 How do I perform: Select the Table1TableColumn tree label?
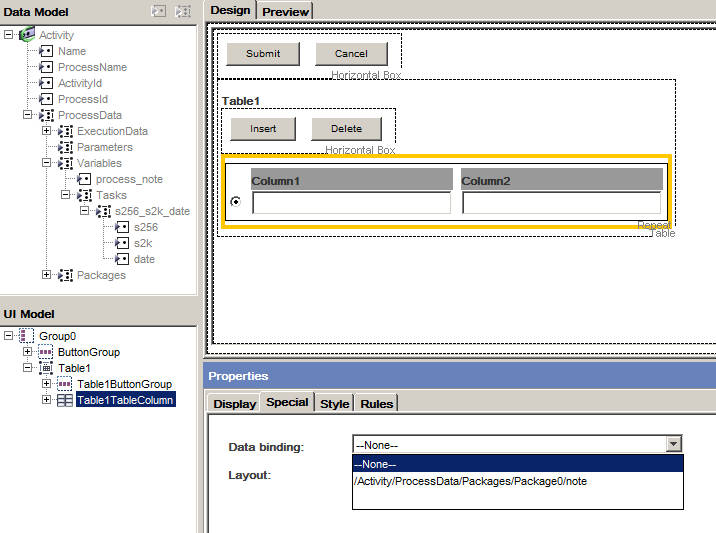pos(125,400)
